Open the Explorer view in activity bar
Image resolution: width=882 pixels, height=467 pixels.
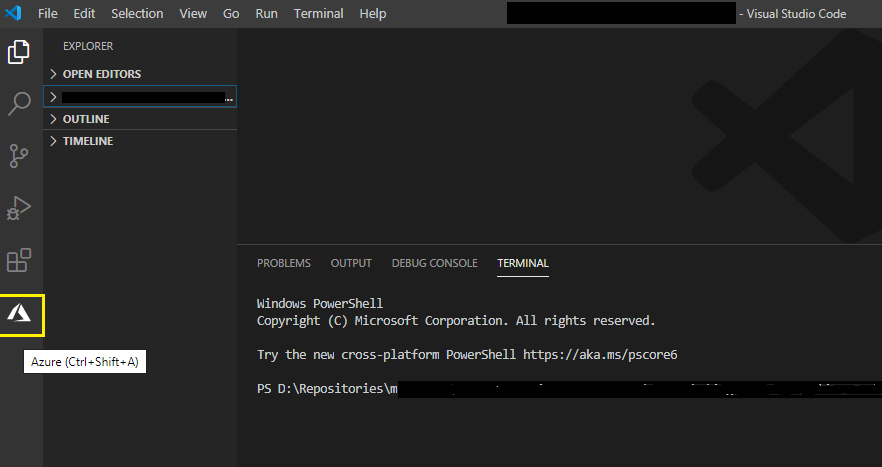click(19, 52)
